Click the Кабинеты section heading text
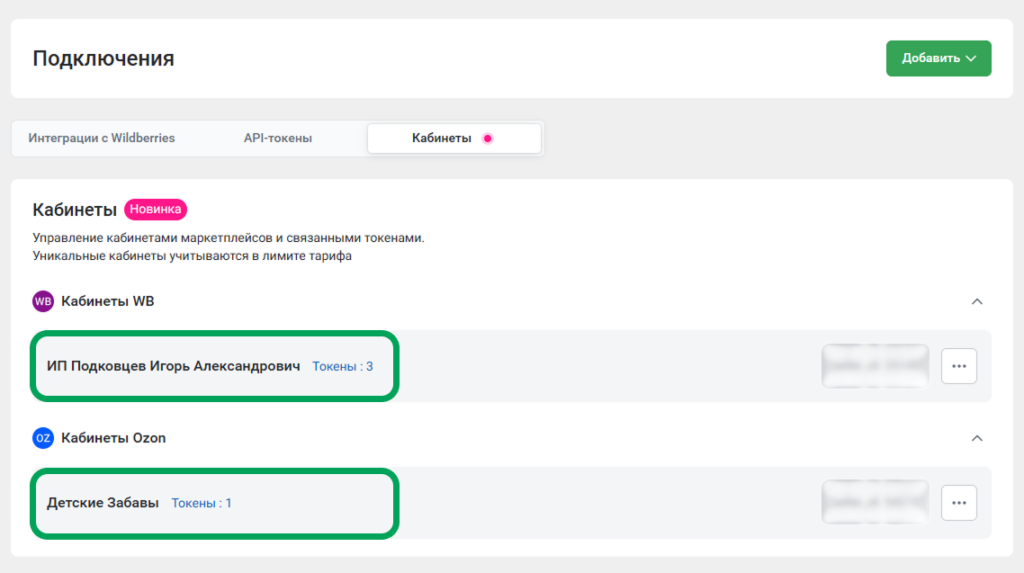The height and width of the screenshot is (573, 1024). (x=74, y=210)
